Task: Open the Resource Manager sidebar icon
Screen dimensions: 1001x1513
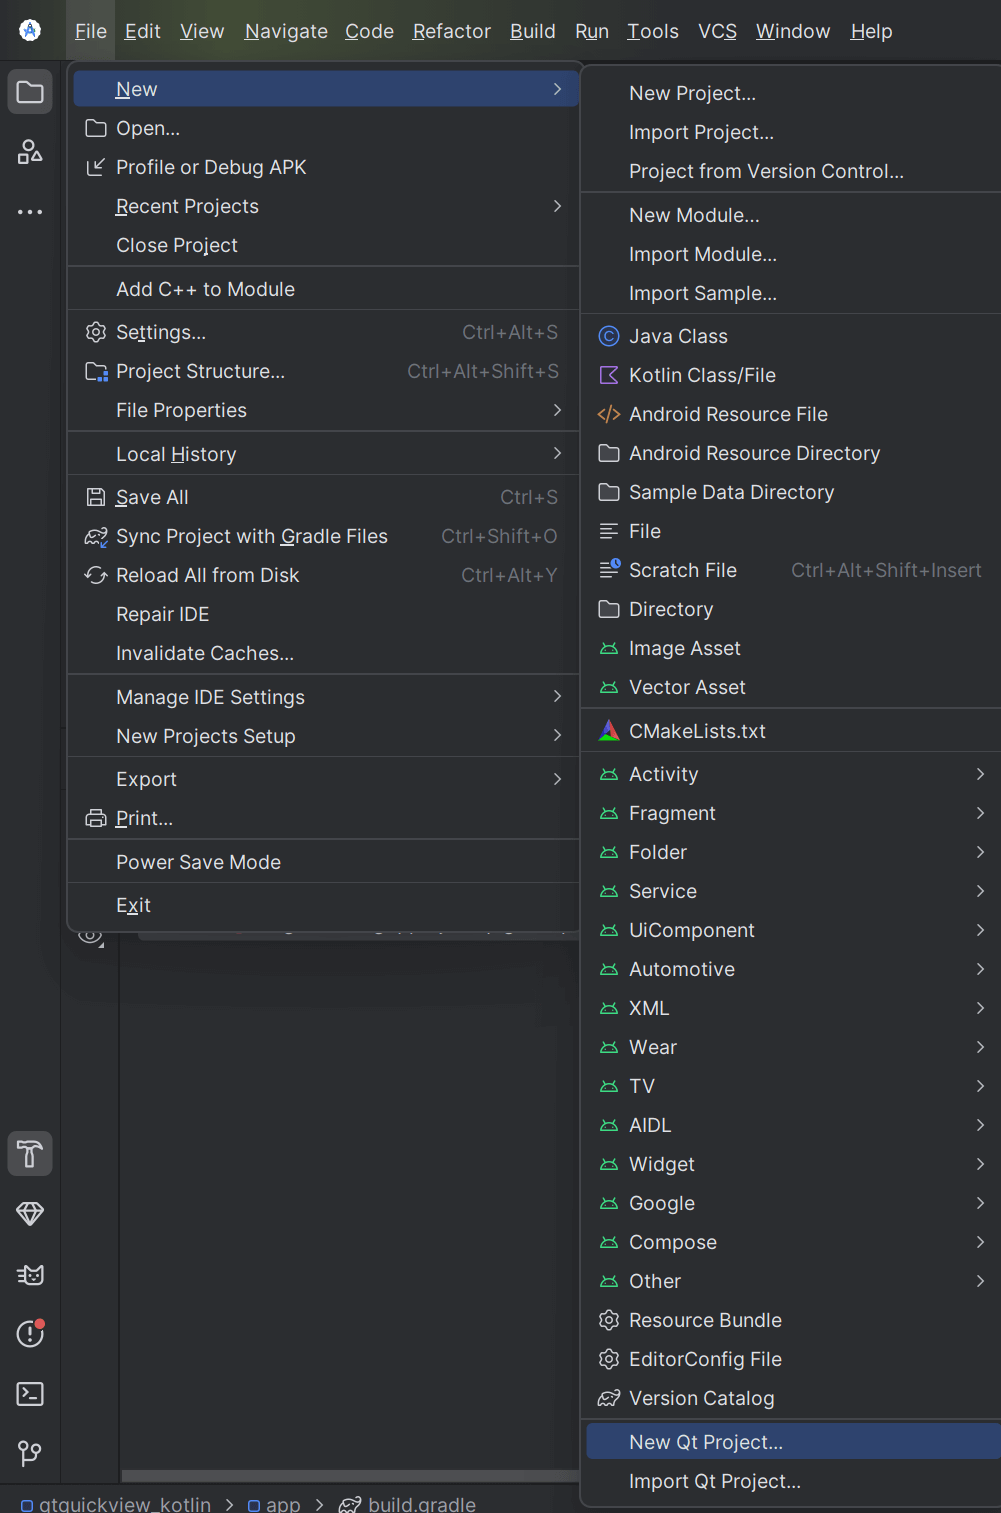Action: (x=30, y=152)
